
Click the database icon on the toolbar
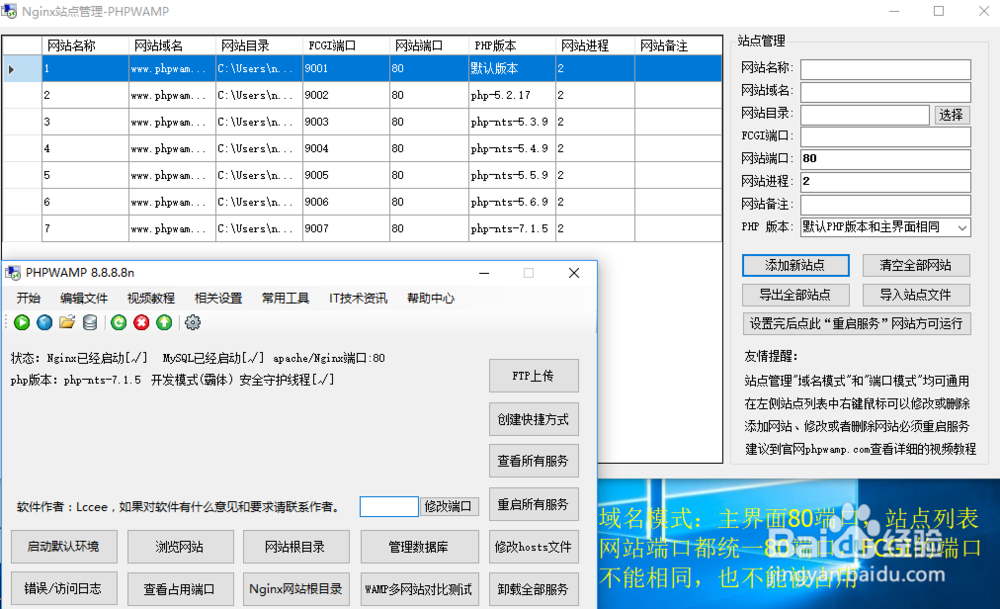pos(89,322)
